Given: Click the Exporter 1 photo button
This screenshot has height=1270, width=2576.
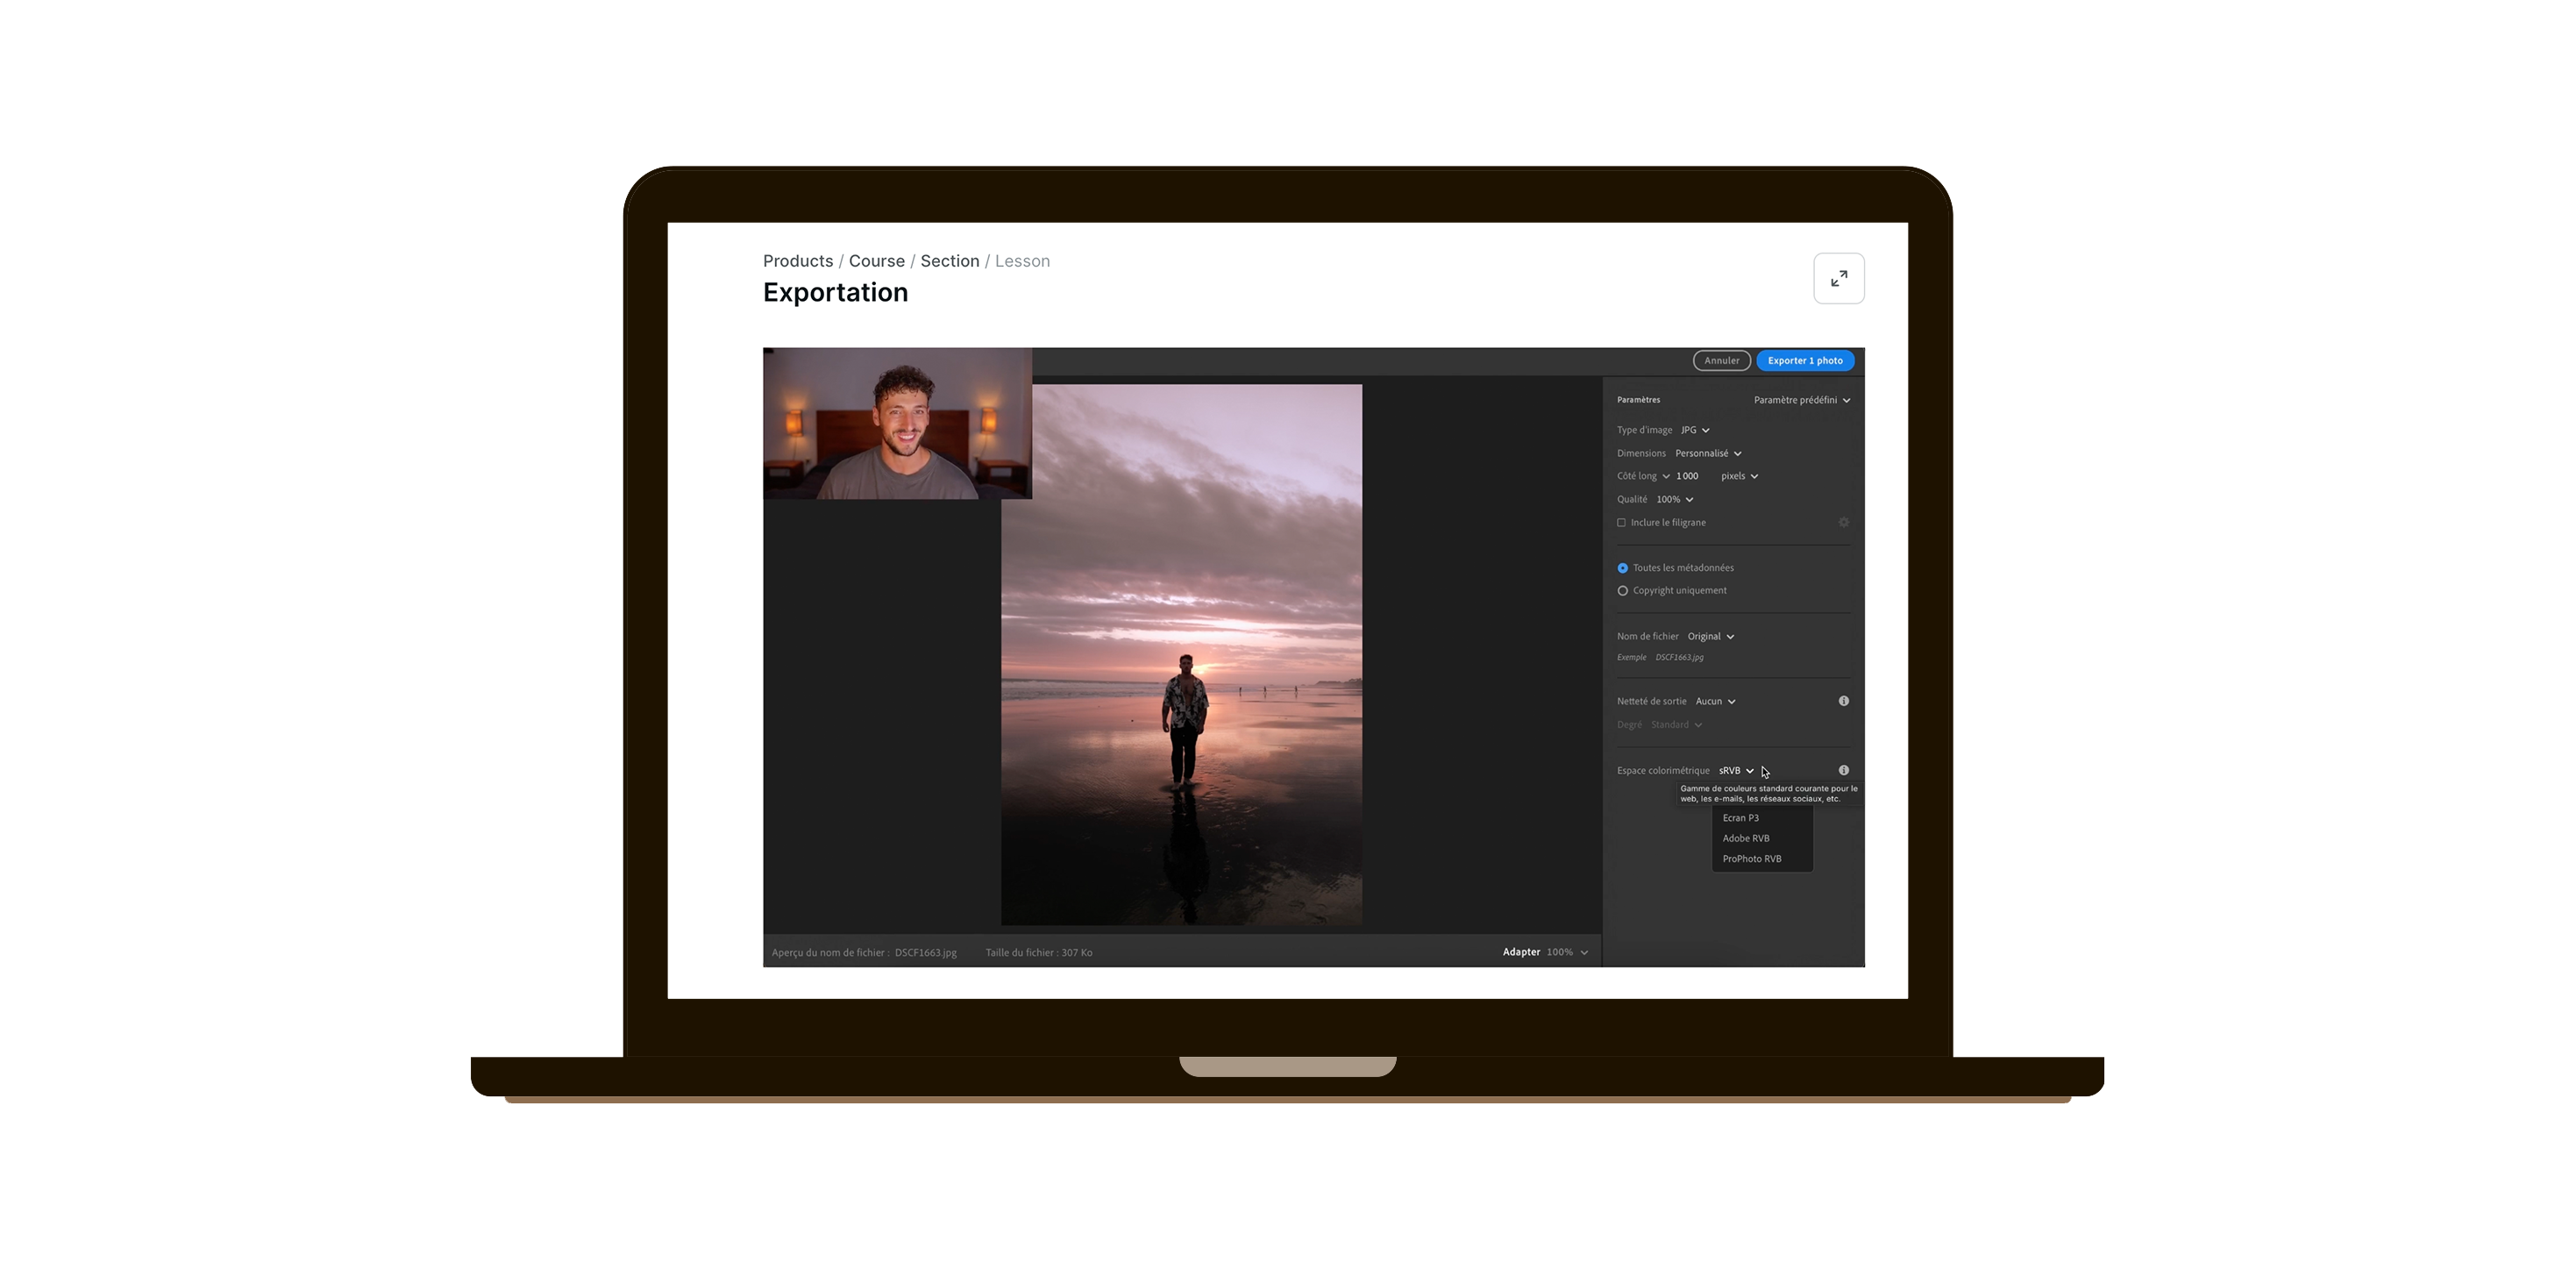Looking at the screenshot, I should [x=1804, y=361].
